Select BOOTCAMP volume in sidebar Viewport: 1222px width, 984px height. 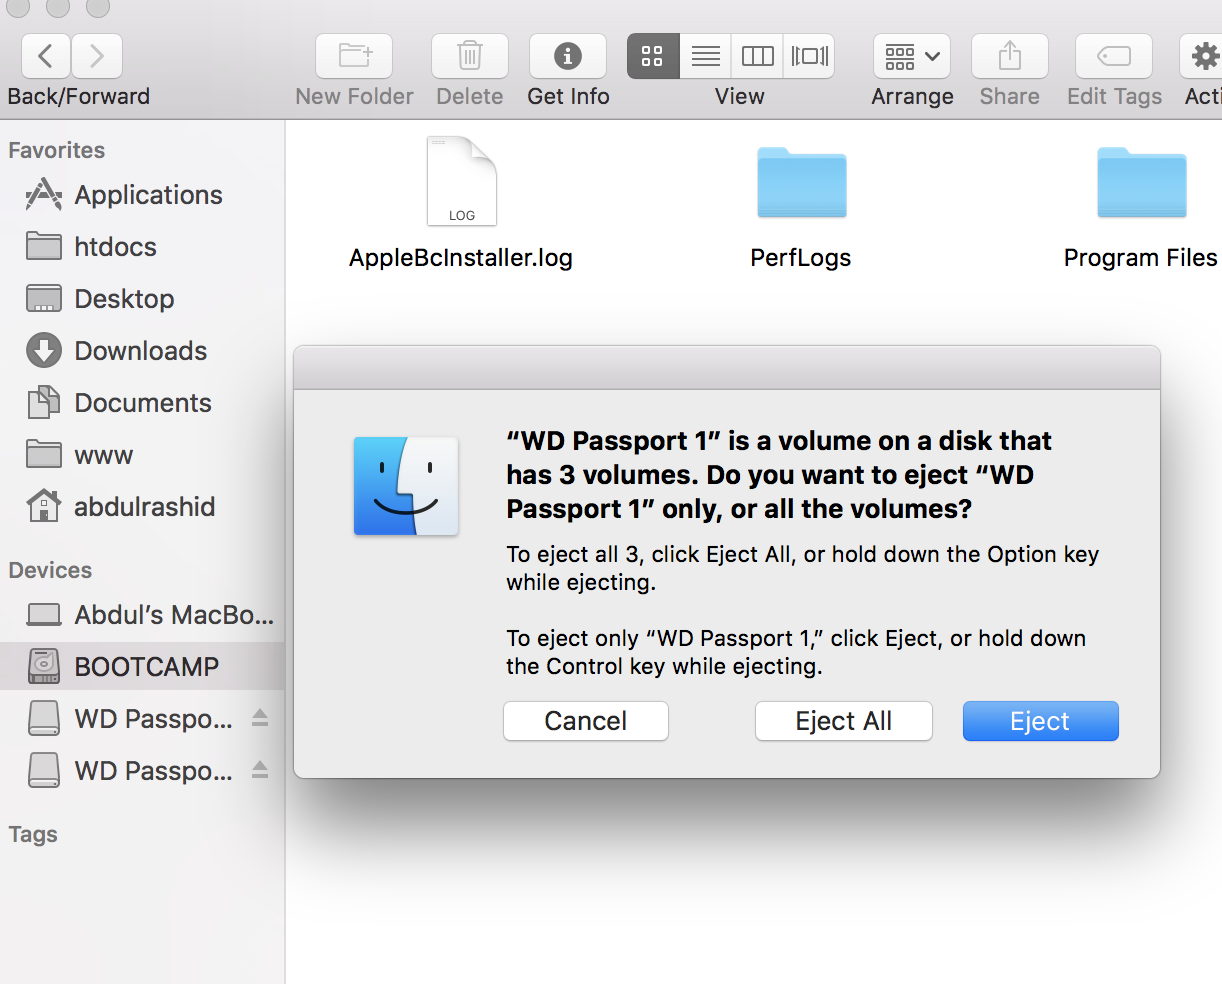142,666
